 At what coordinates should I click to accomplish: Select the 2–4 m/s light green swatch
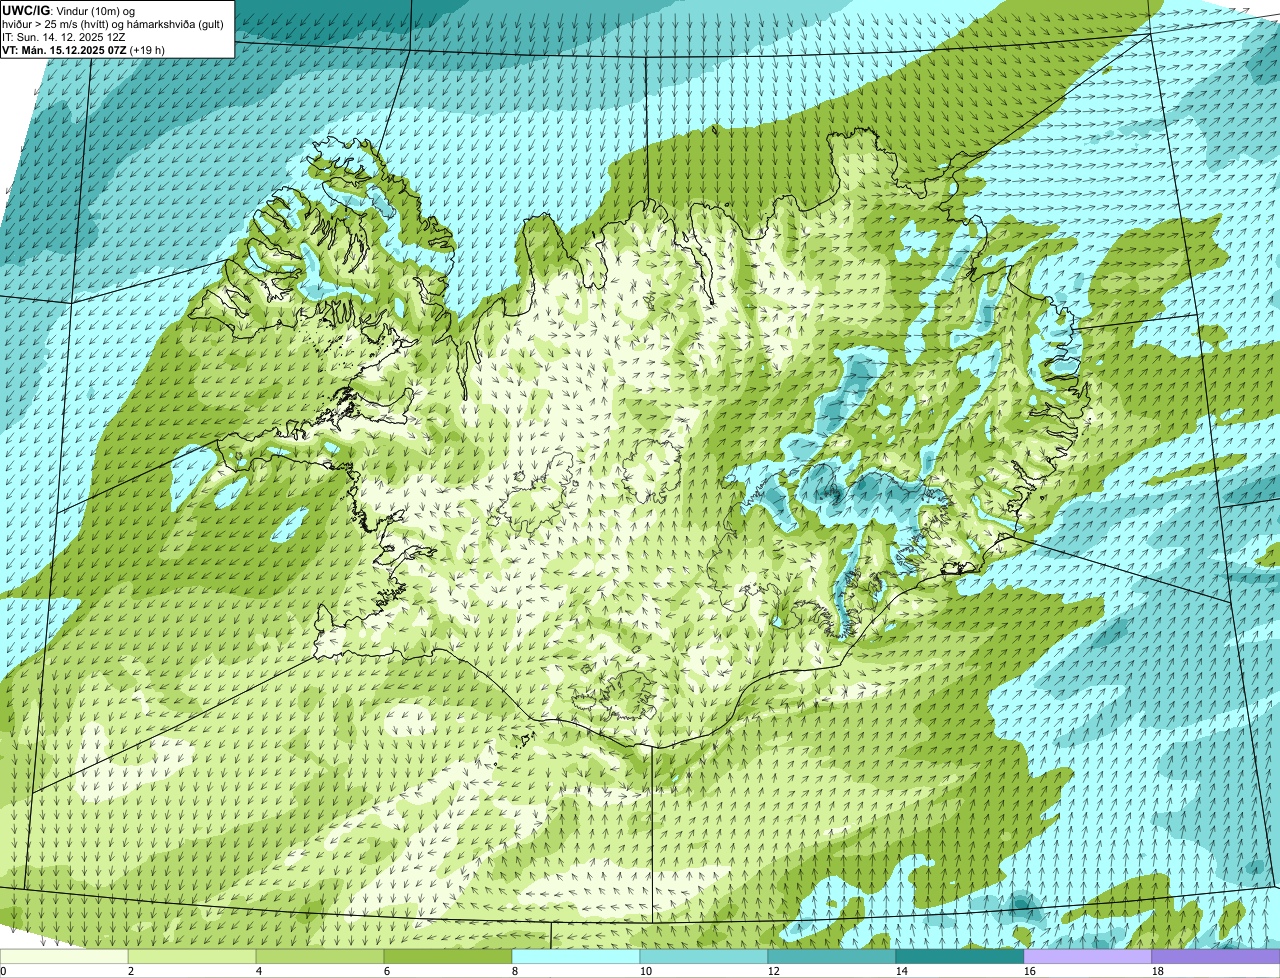[x=192, y=957]
